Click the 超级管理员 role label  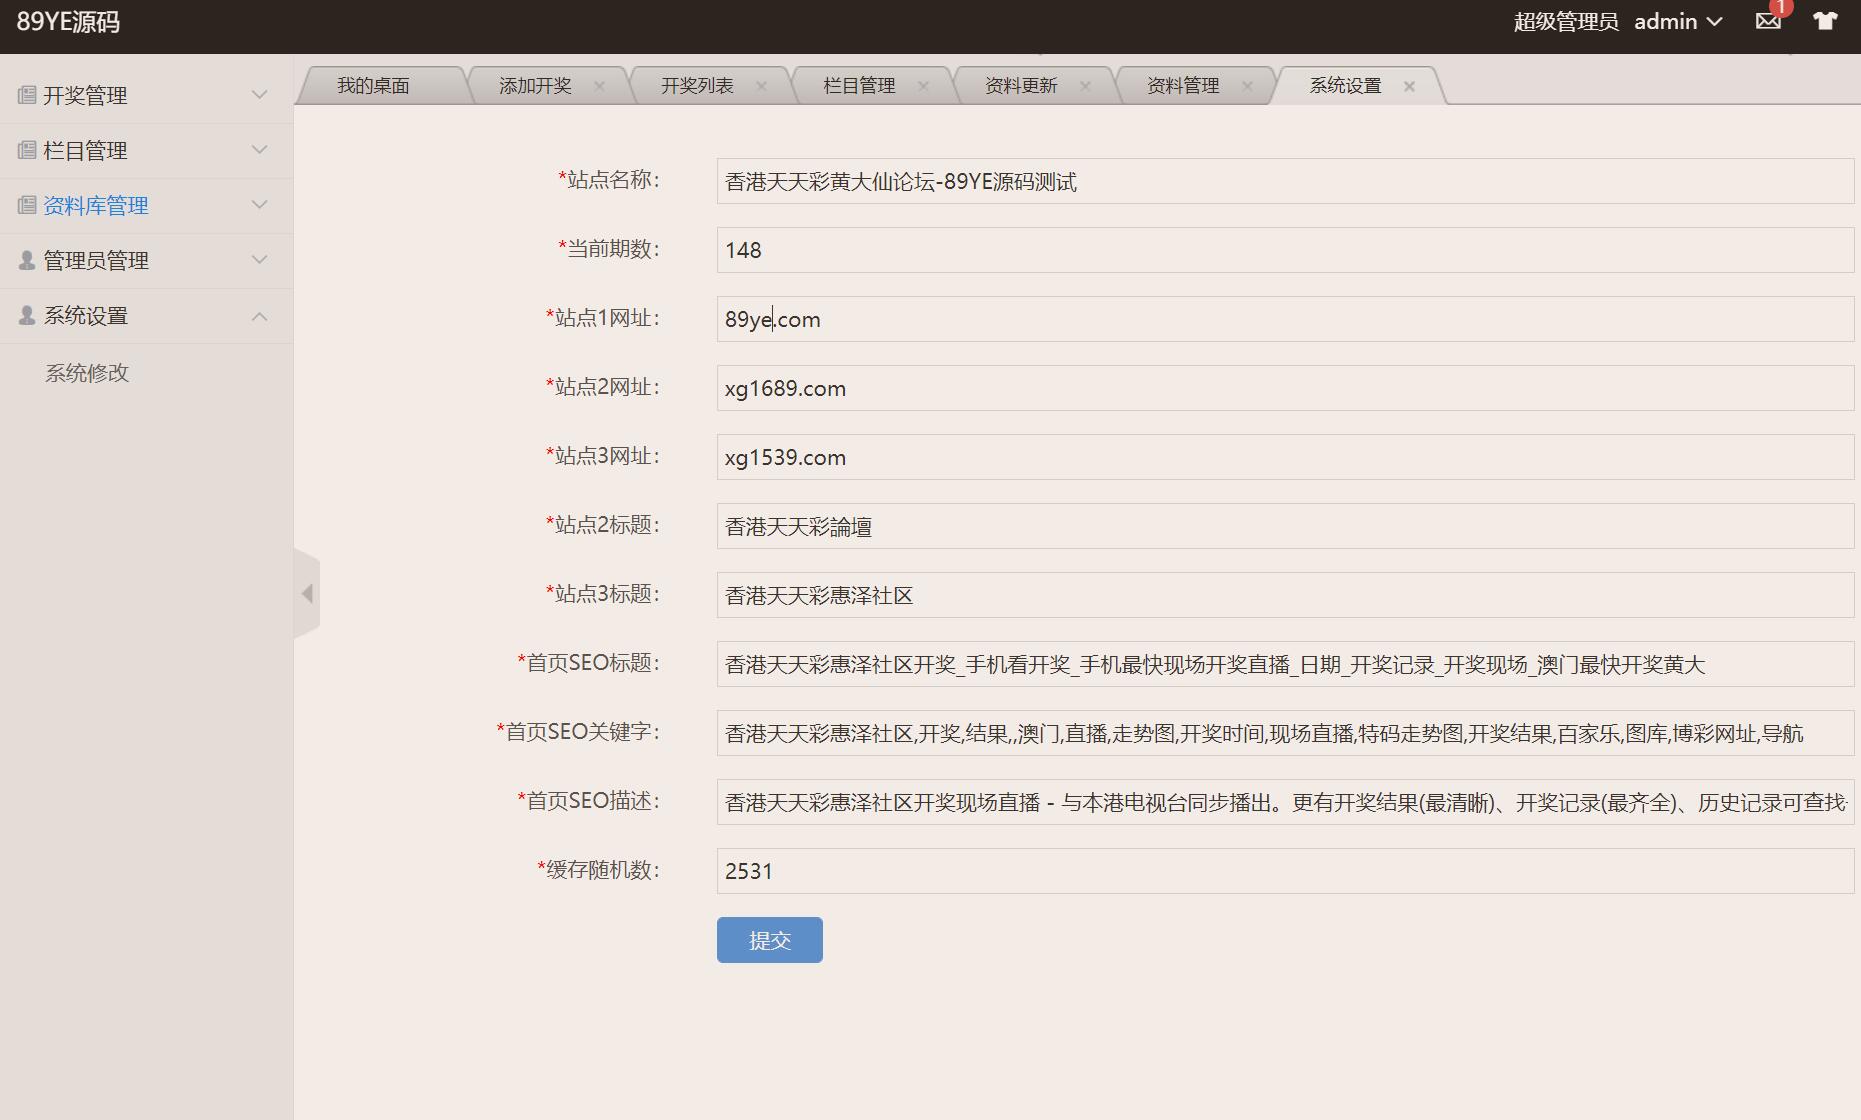[1566, 22]
